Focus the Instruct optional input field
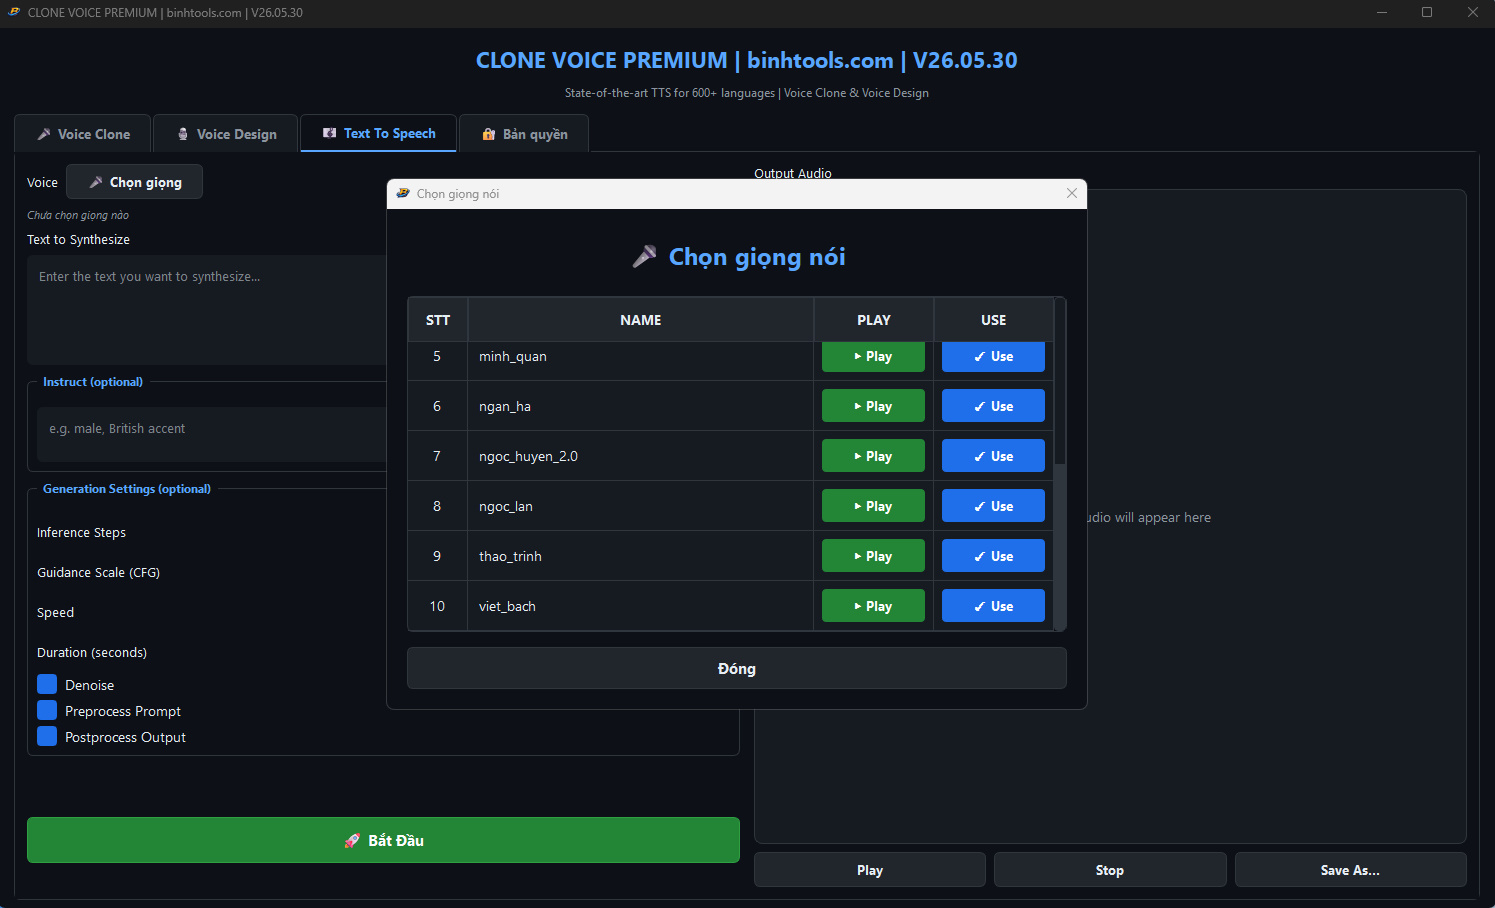 pos(212,434)
